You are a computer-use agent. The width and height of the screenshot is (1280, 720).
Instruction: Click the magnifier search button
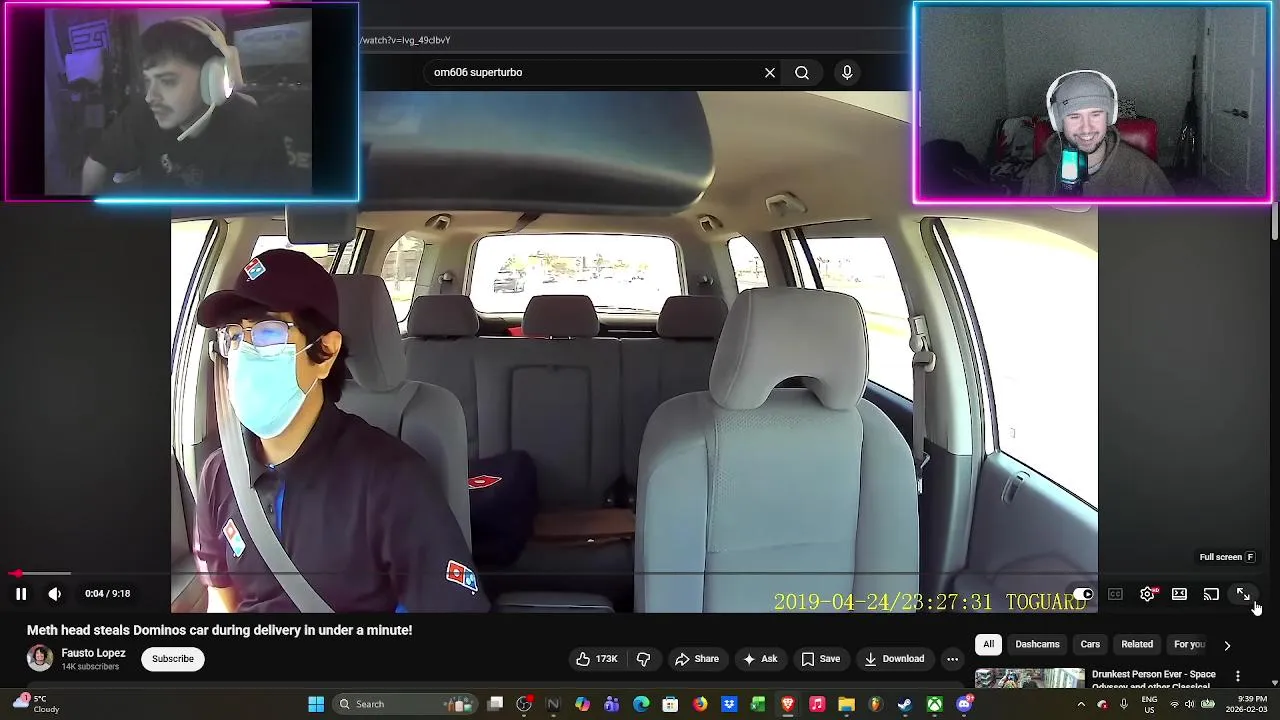[802, 72]
